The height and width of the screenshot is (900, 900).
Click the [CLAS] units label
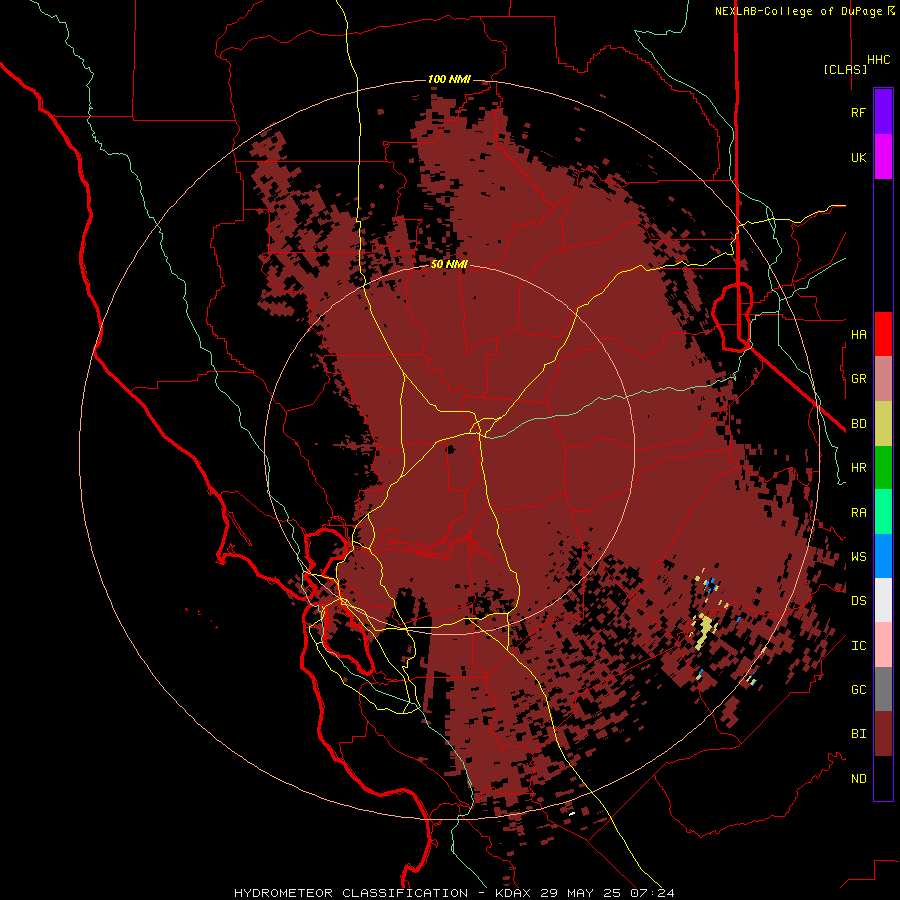pos(845,69)
